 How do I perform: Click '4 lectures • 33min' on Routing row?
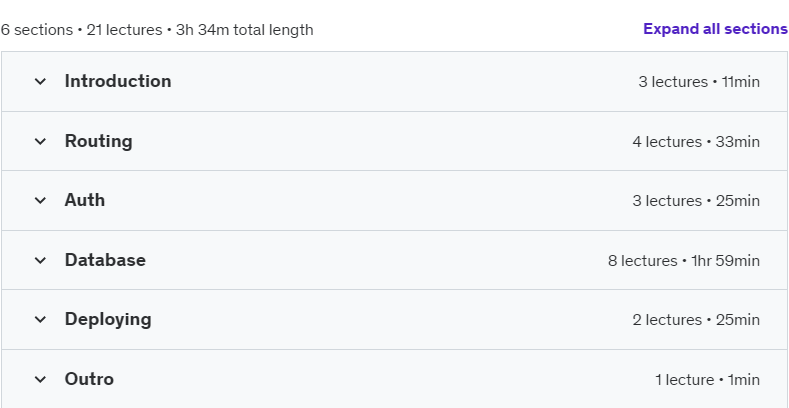click(696, 142)
